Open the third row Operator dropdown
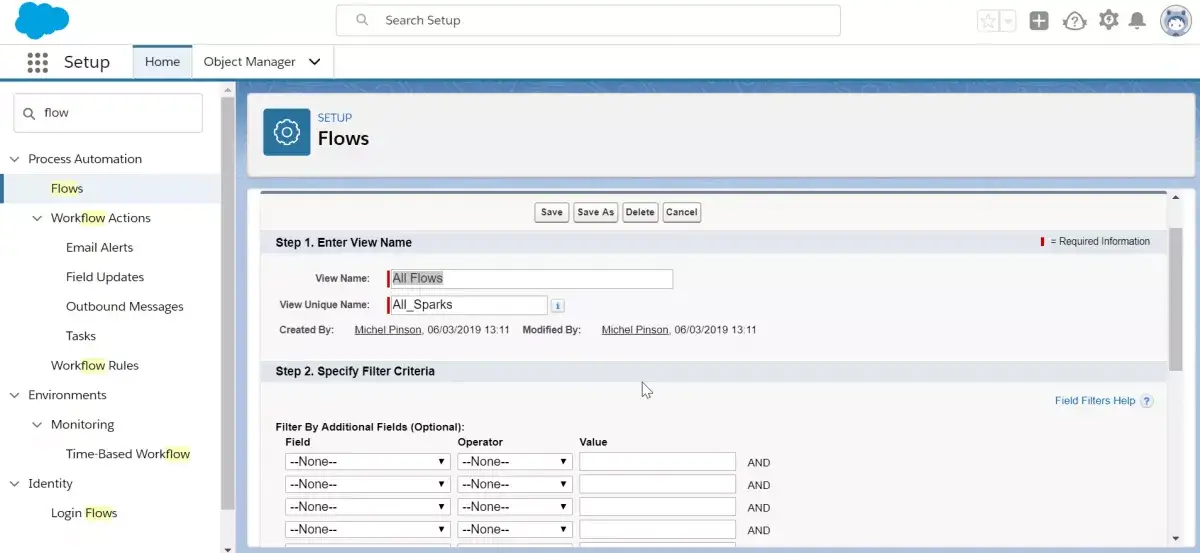The width and height of the screenshot is (1200, 553). click(x=515, y=507)
